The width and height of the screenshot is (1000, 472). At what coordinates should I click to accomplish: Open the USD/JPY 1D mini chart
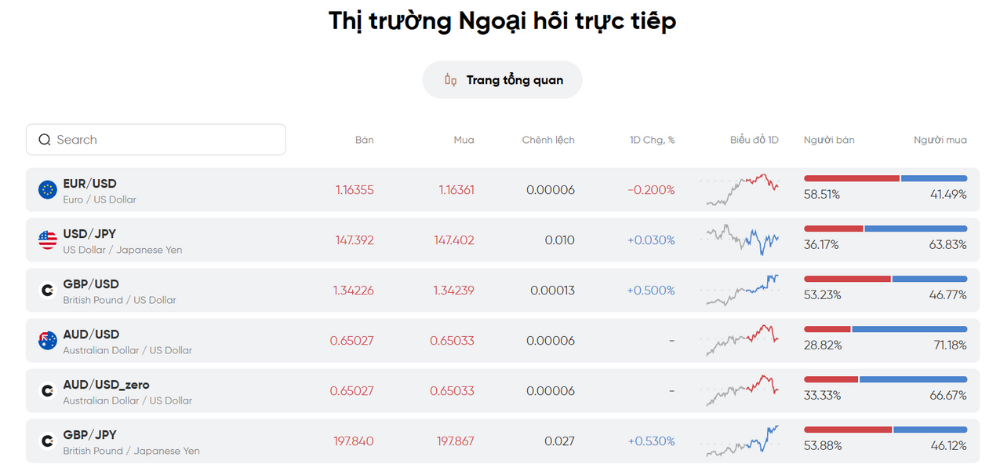(742, 239)
